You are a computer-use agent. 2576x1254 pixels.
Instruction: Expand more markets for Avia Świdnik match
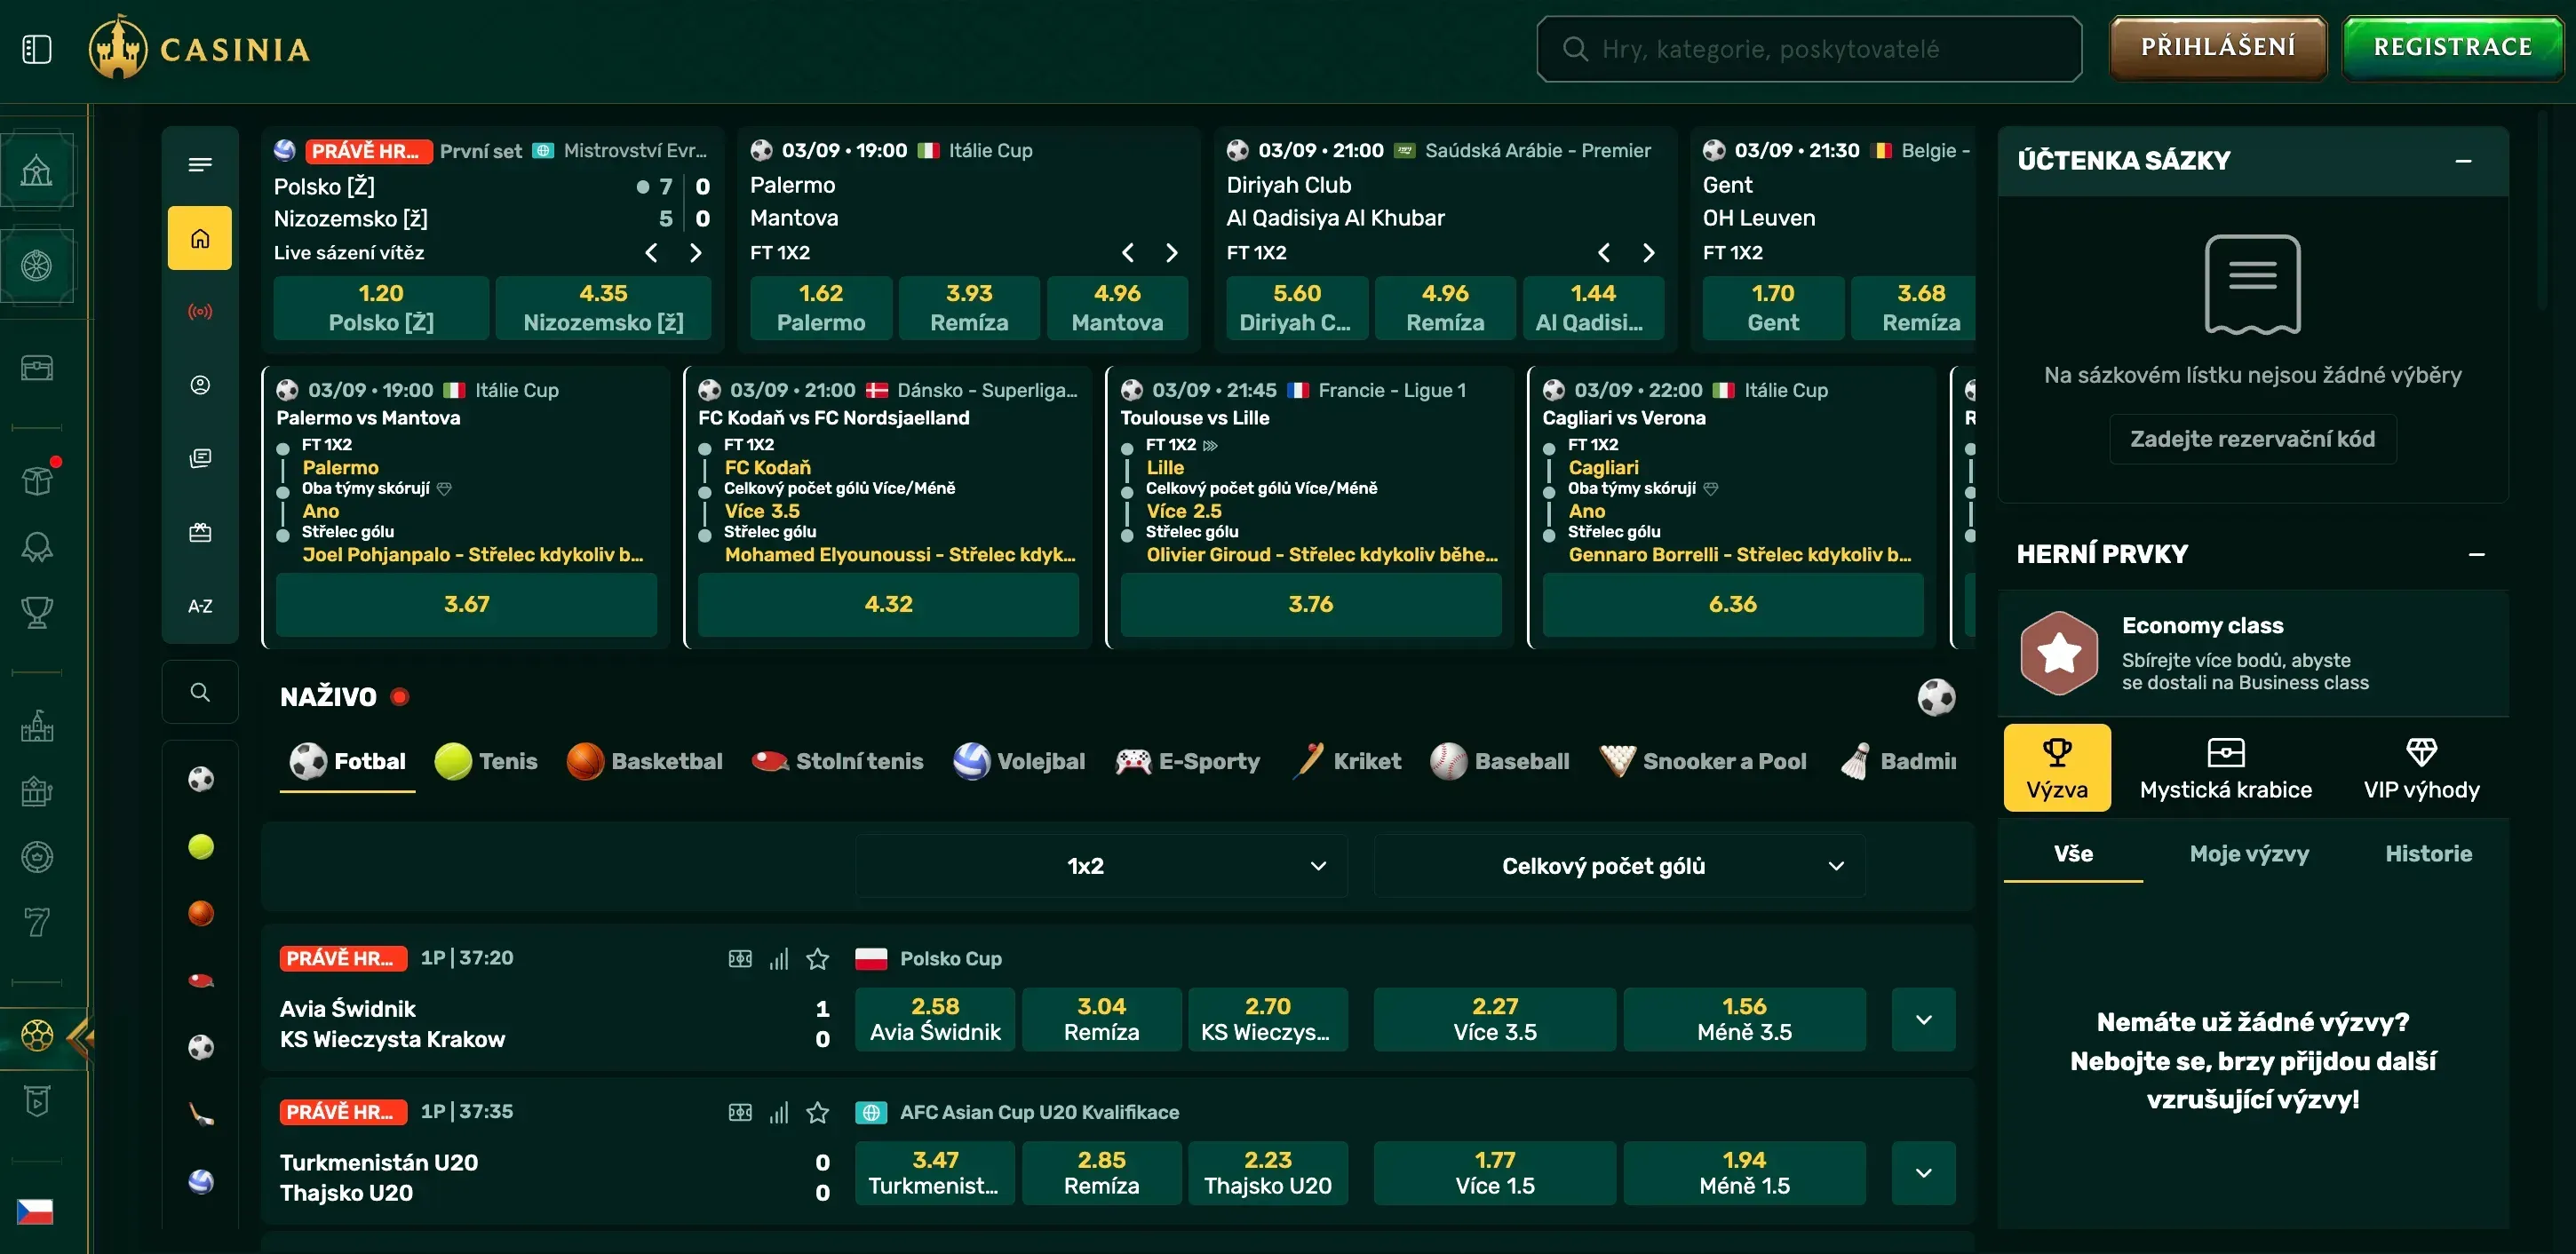pyautogui.click(x=1923, y=1019)
